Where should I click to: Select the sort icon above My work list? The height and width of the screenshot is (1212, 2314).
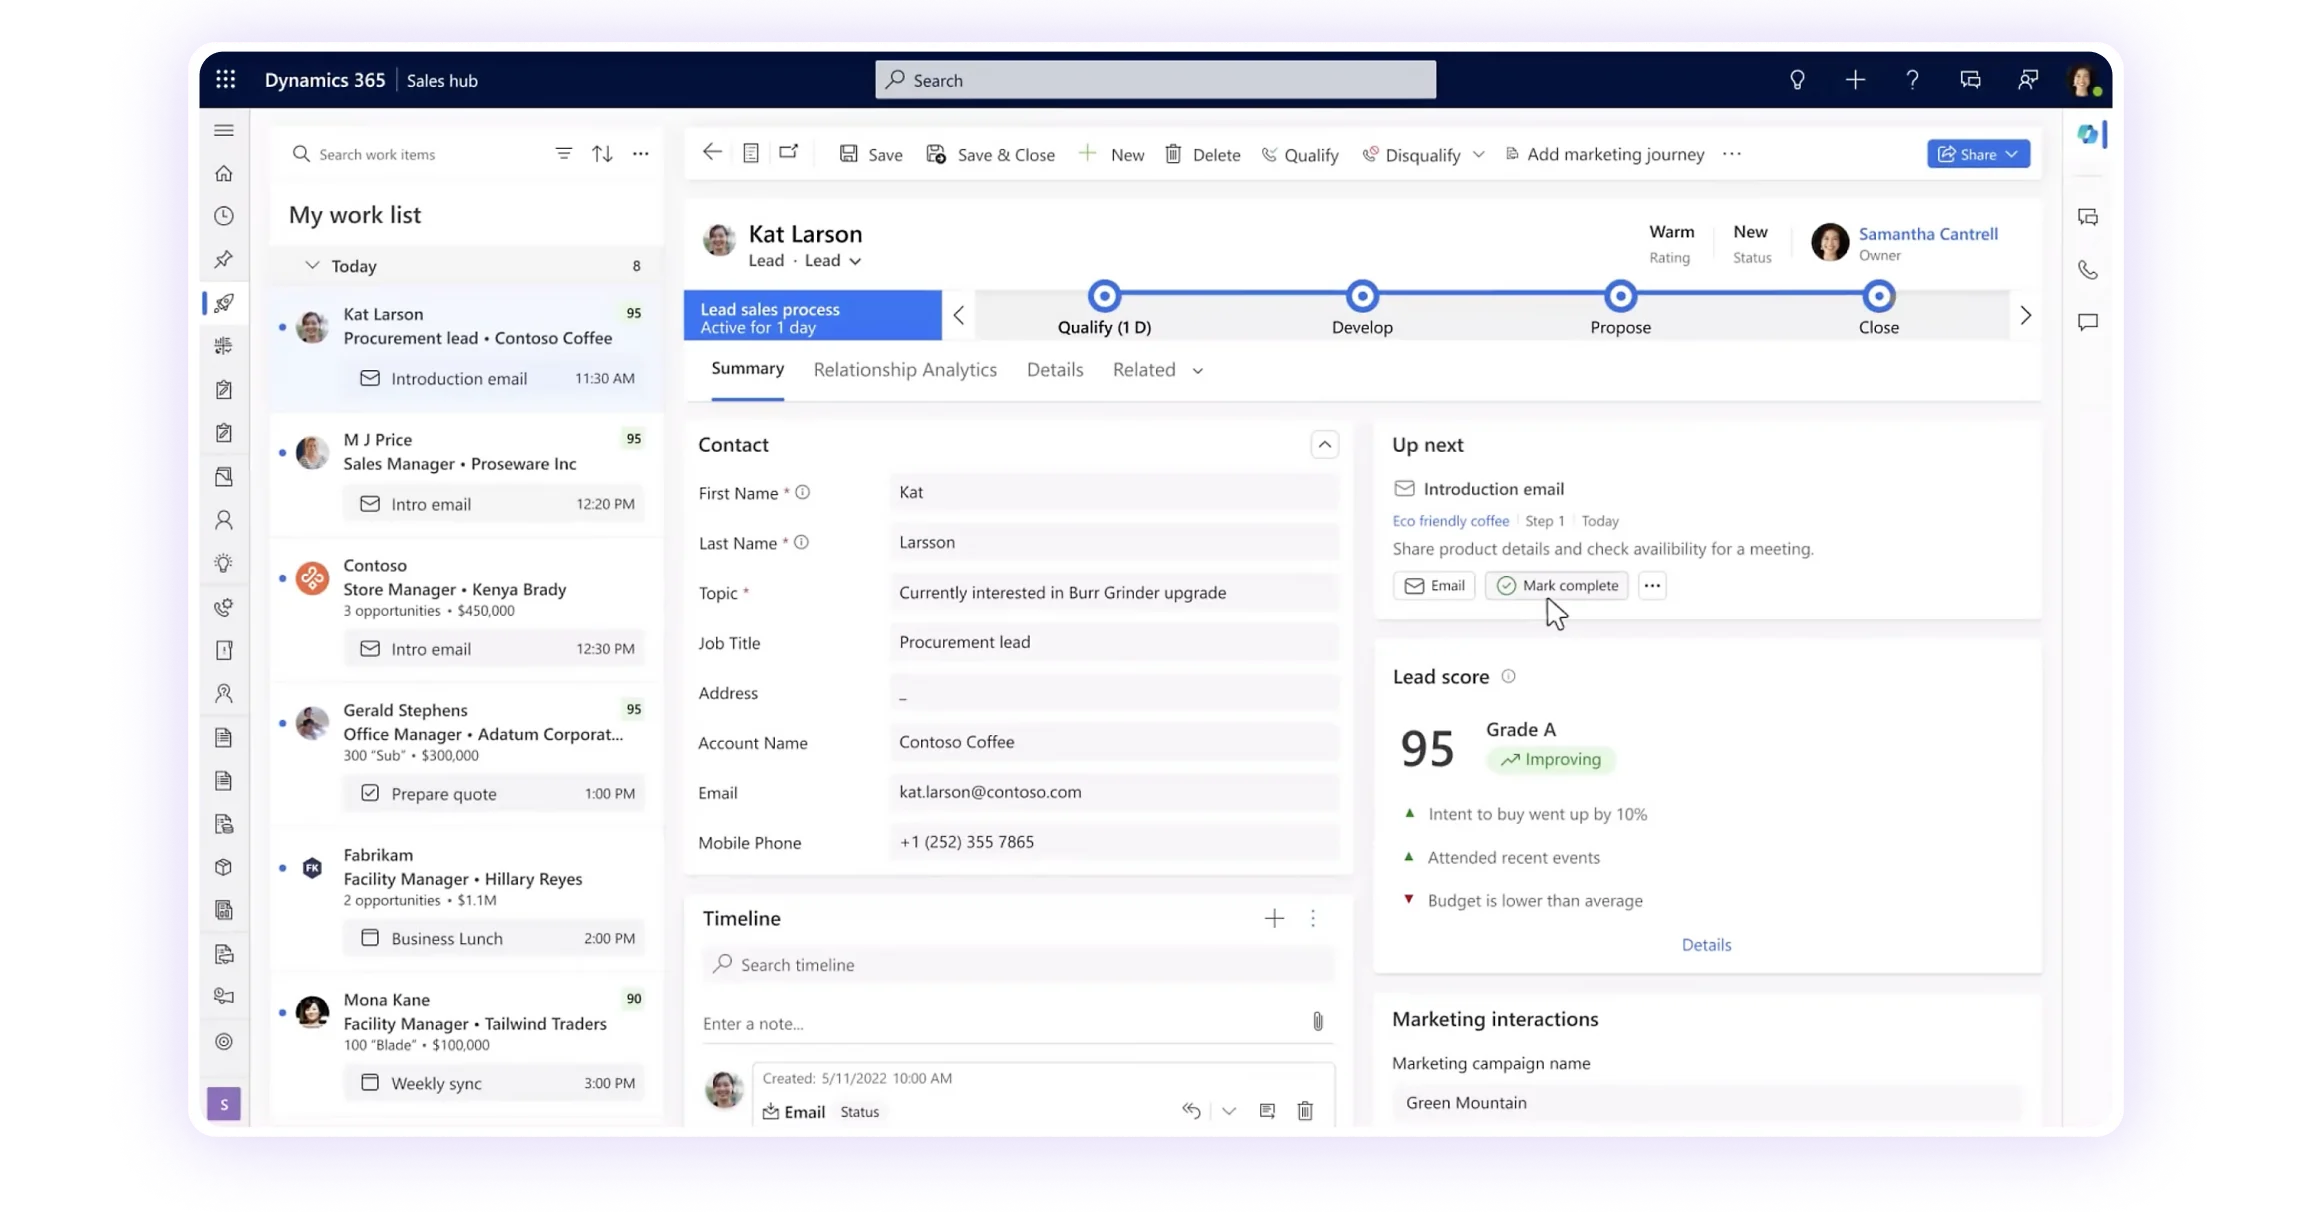pos(601,153)
